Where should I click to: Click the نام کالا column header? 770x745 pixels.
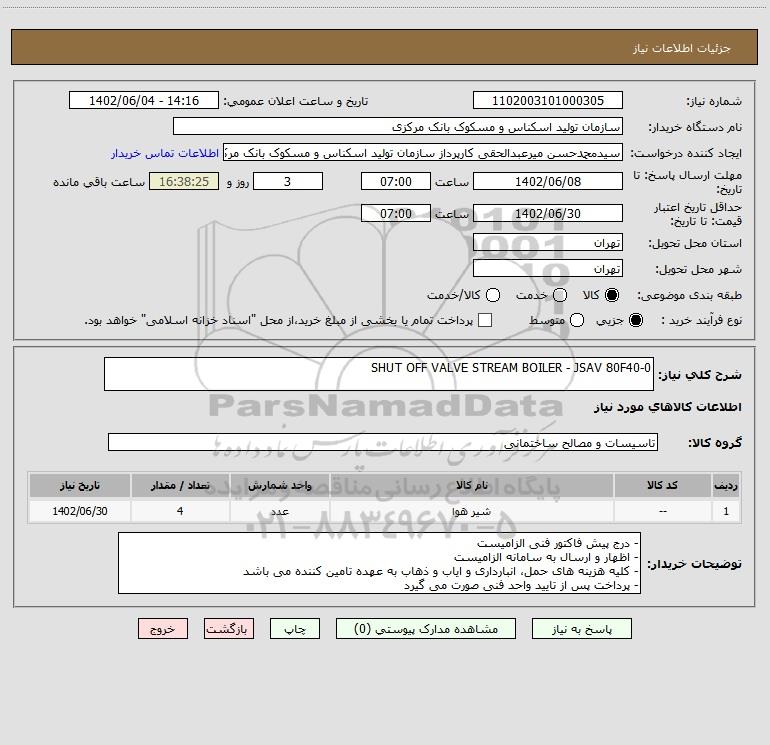pyautogui.click(x=471, y=485)
